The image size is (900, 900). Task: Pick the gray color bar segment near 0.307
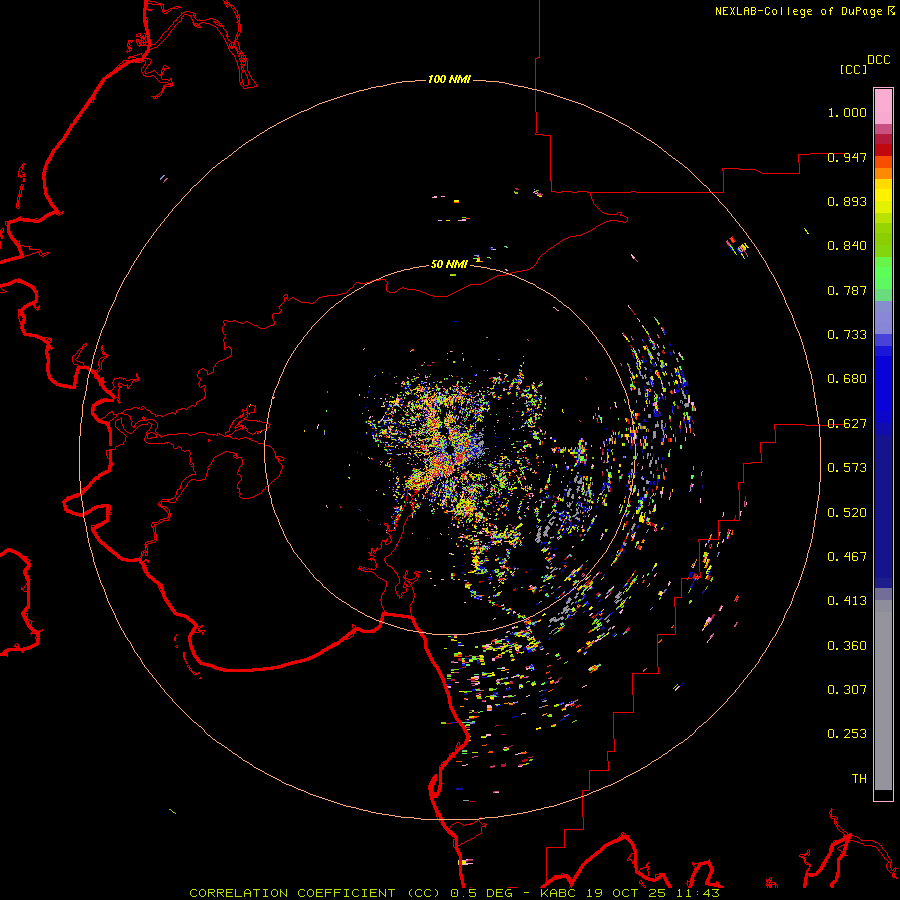pyautogui.click(x=883, y=695)
